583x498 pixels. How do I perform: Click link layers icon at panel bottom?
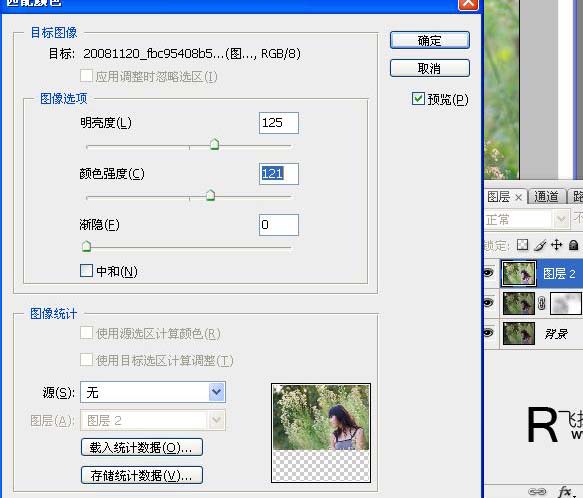(537, 492)
